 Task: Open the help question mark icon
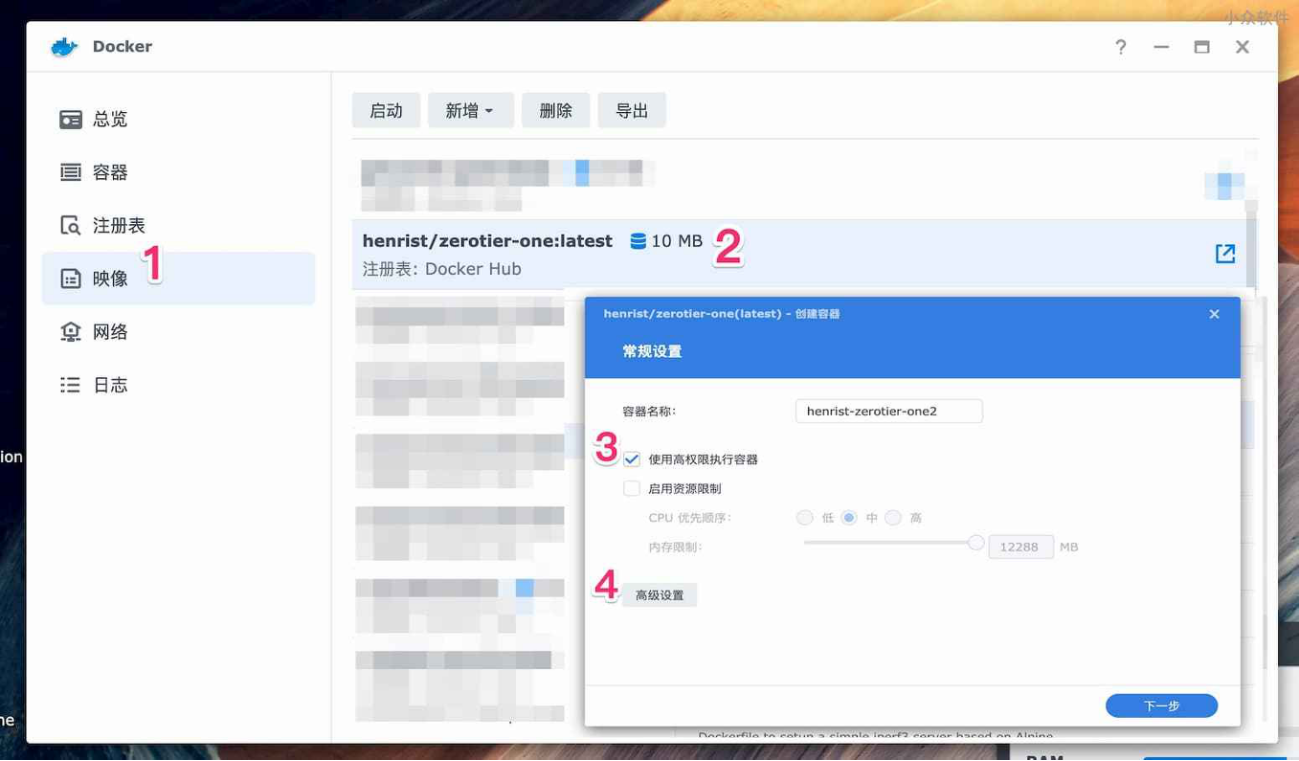[x=1121, y=47]
